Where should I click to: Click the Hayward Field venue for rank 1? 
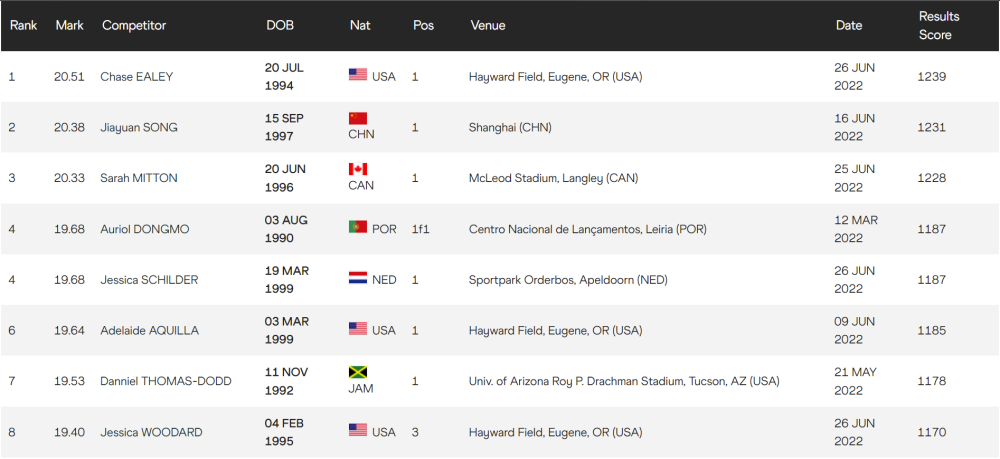555,77
